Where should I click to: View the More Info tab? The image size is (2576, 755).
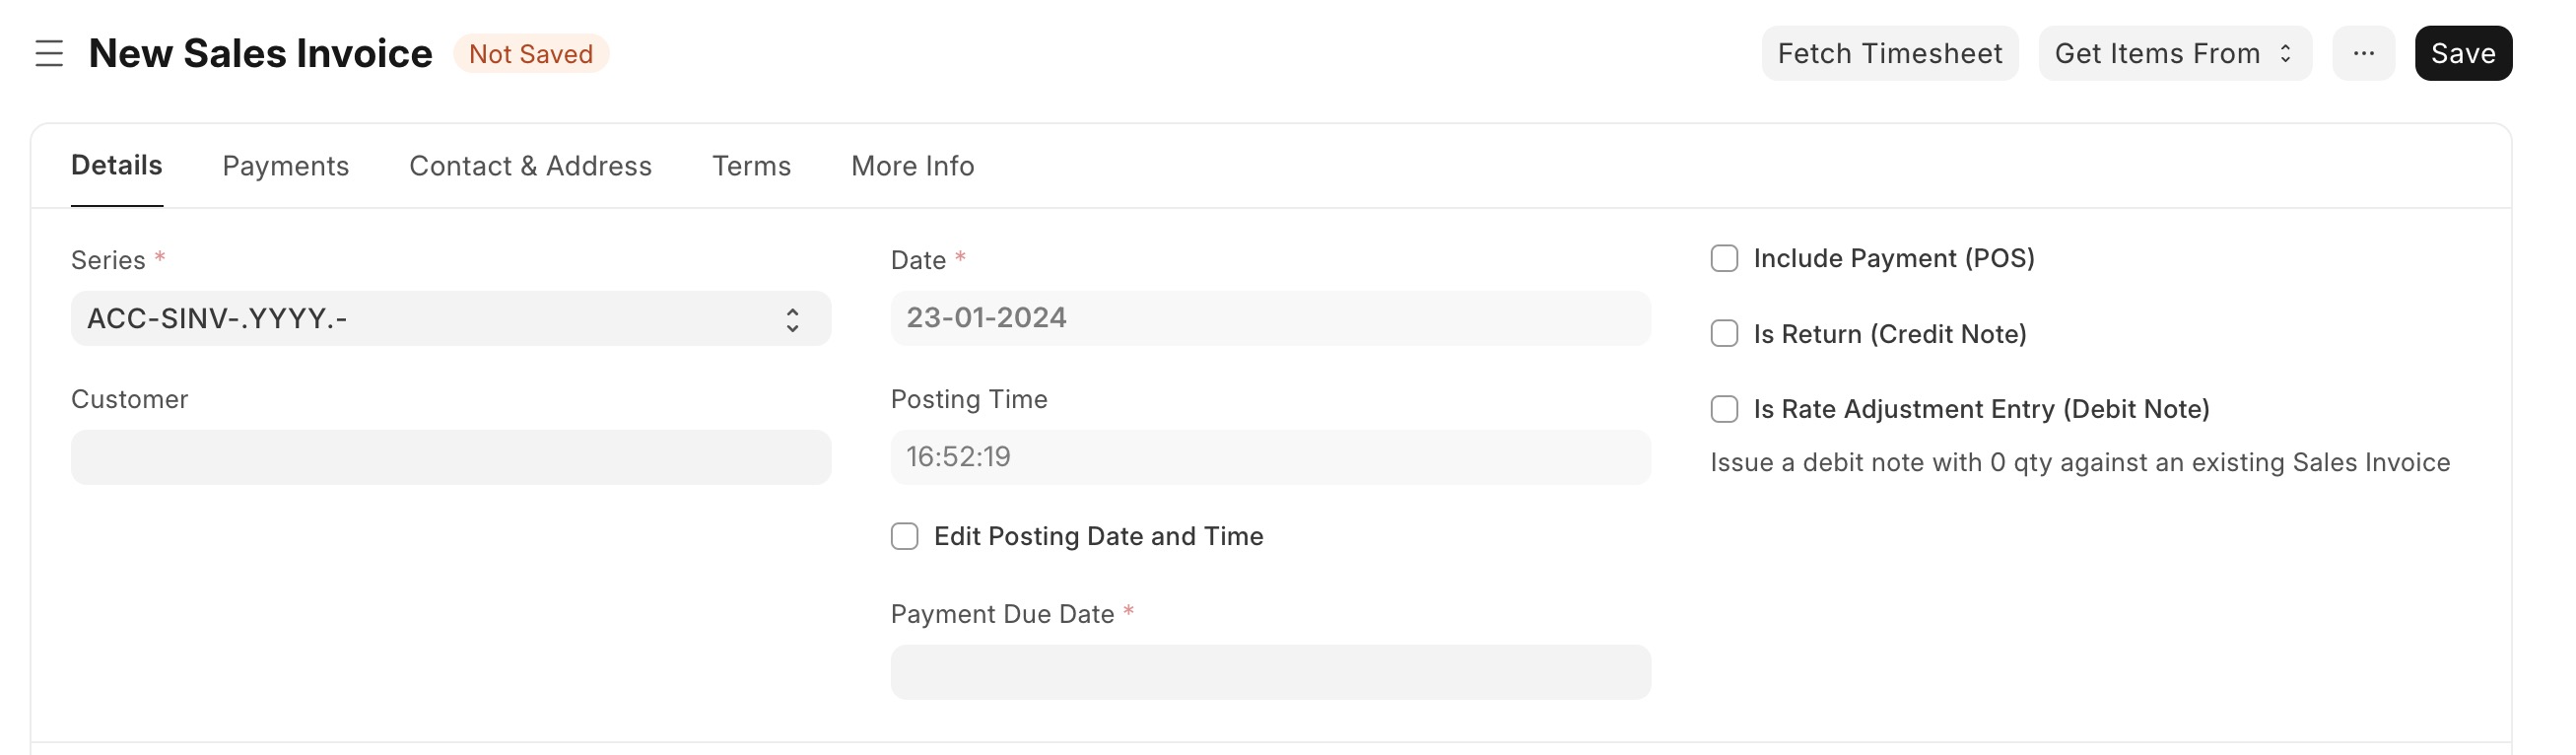[x=912, y=166]
